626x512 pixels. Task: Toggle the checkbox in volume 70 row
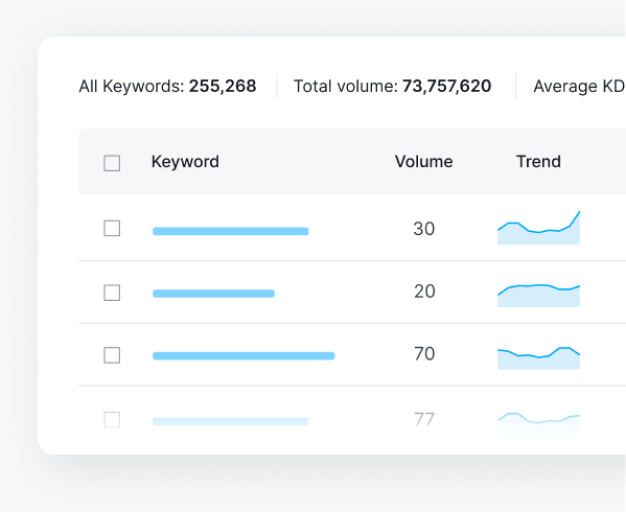click(x=112, y=355)
